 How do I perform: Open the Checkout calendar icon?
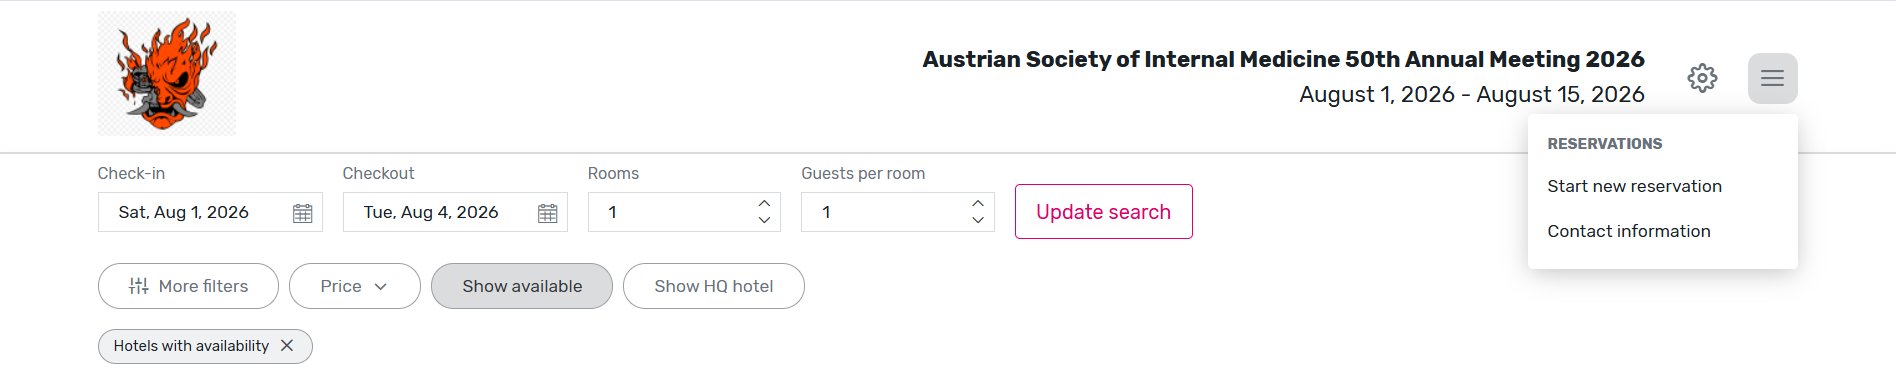pos(548,213)
